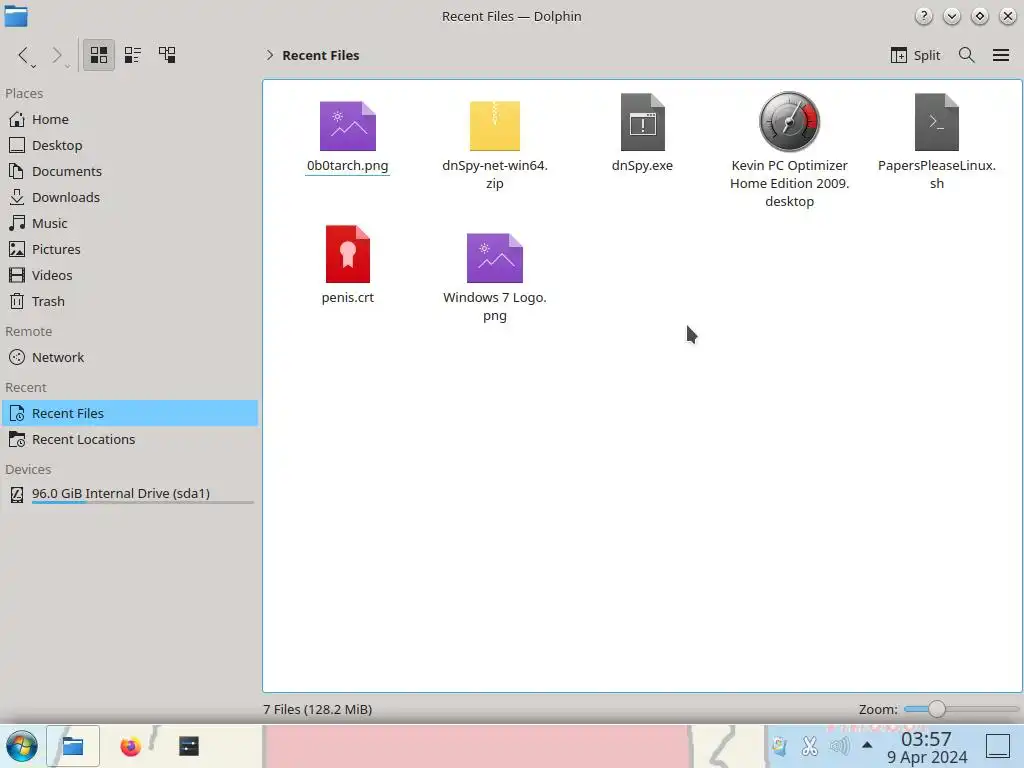1024x768 pixels.
Task: Switch to Icons view mode
Action: pos(99,55)
